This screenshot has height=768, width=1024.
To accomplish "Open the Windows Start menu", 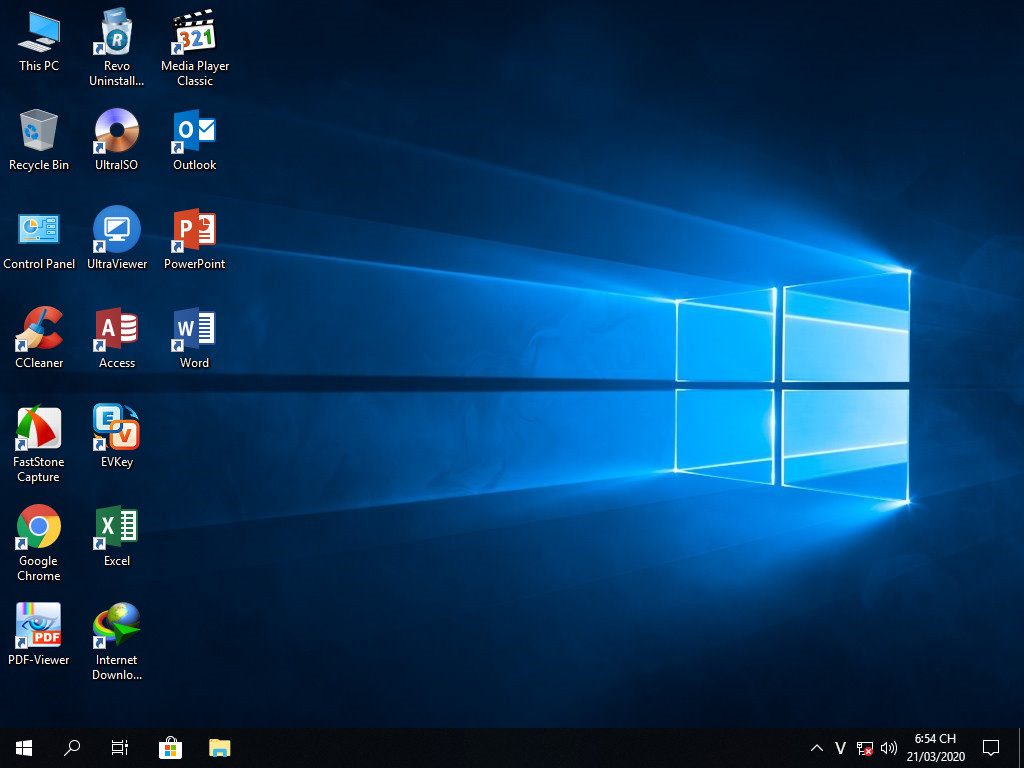I will pyautogui.click(x=24, y=748).
